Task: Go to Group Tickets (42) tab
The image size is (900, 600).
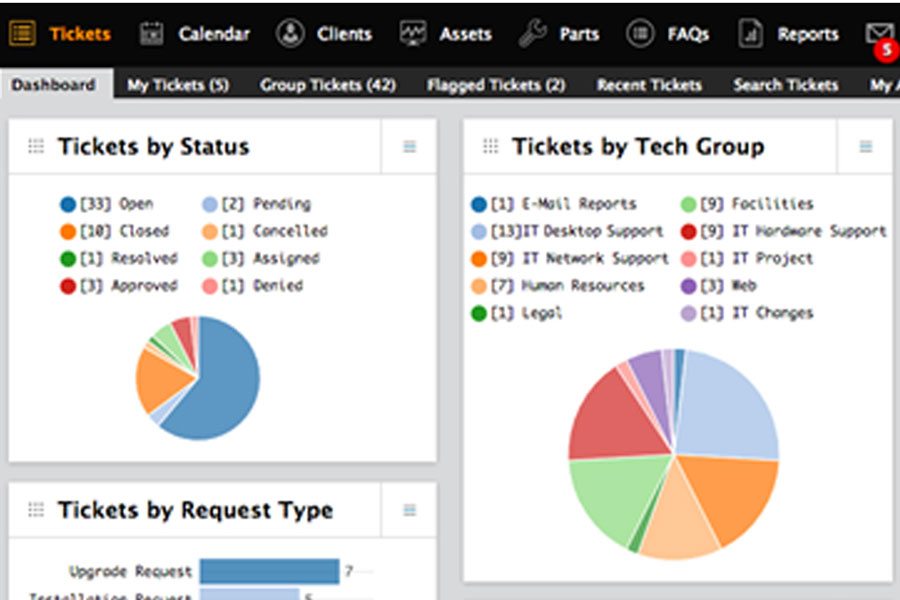Action: click(328, 85)
